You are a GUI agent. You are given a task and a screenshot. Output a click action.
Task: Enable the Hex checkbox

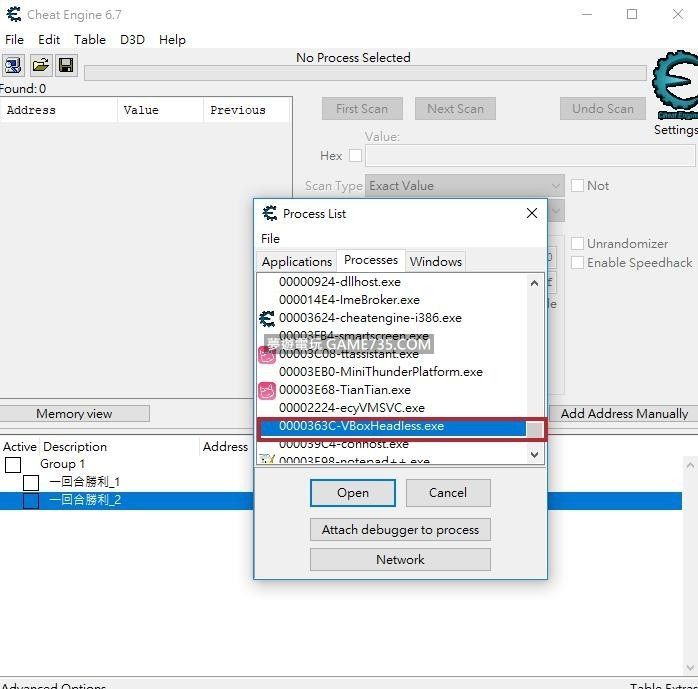coord(355,156)
